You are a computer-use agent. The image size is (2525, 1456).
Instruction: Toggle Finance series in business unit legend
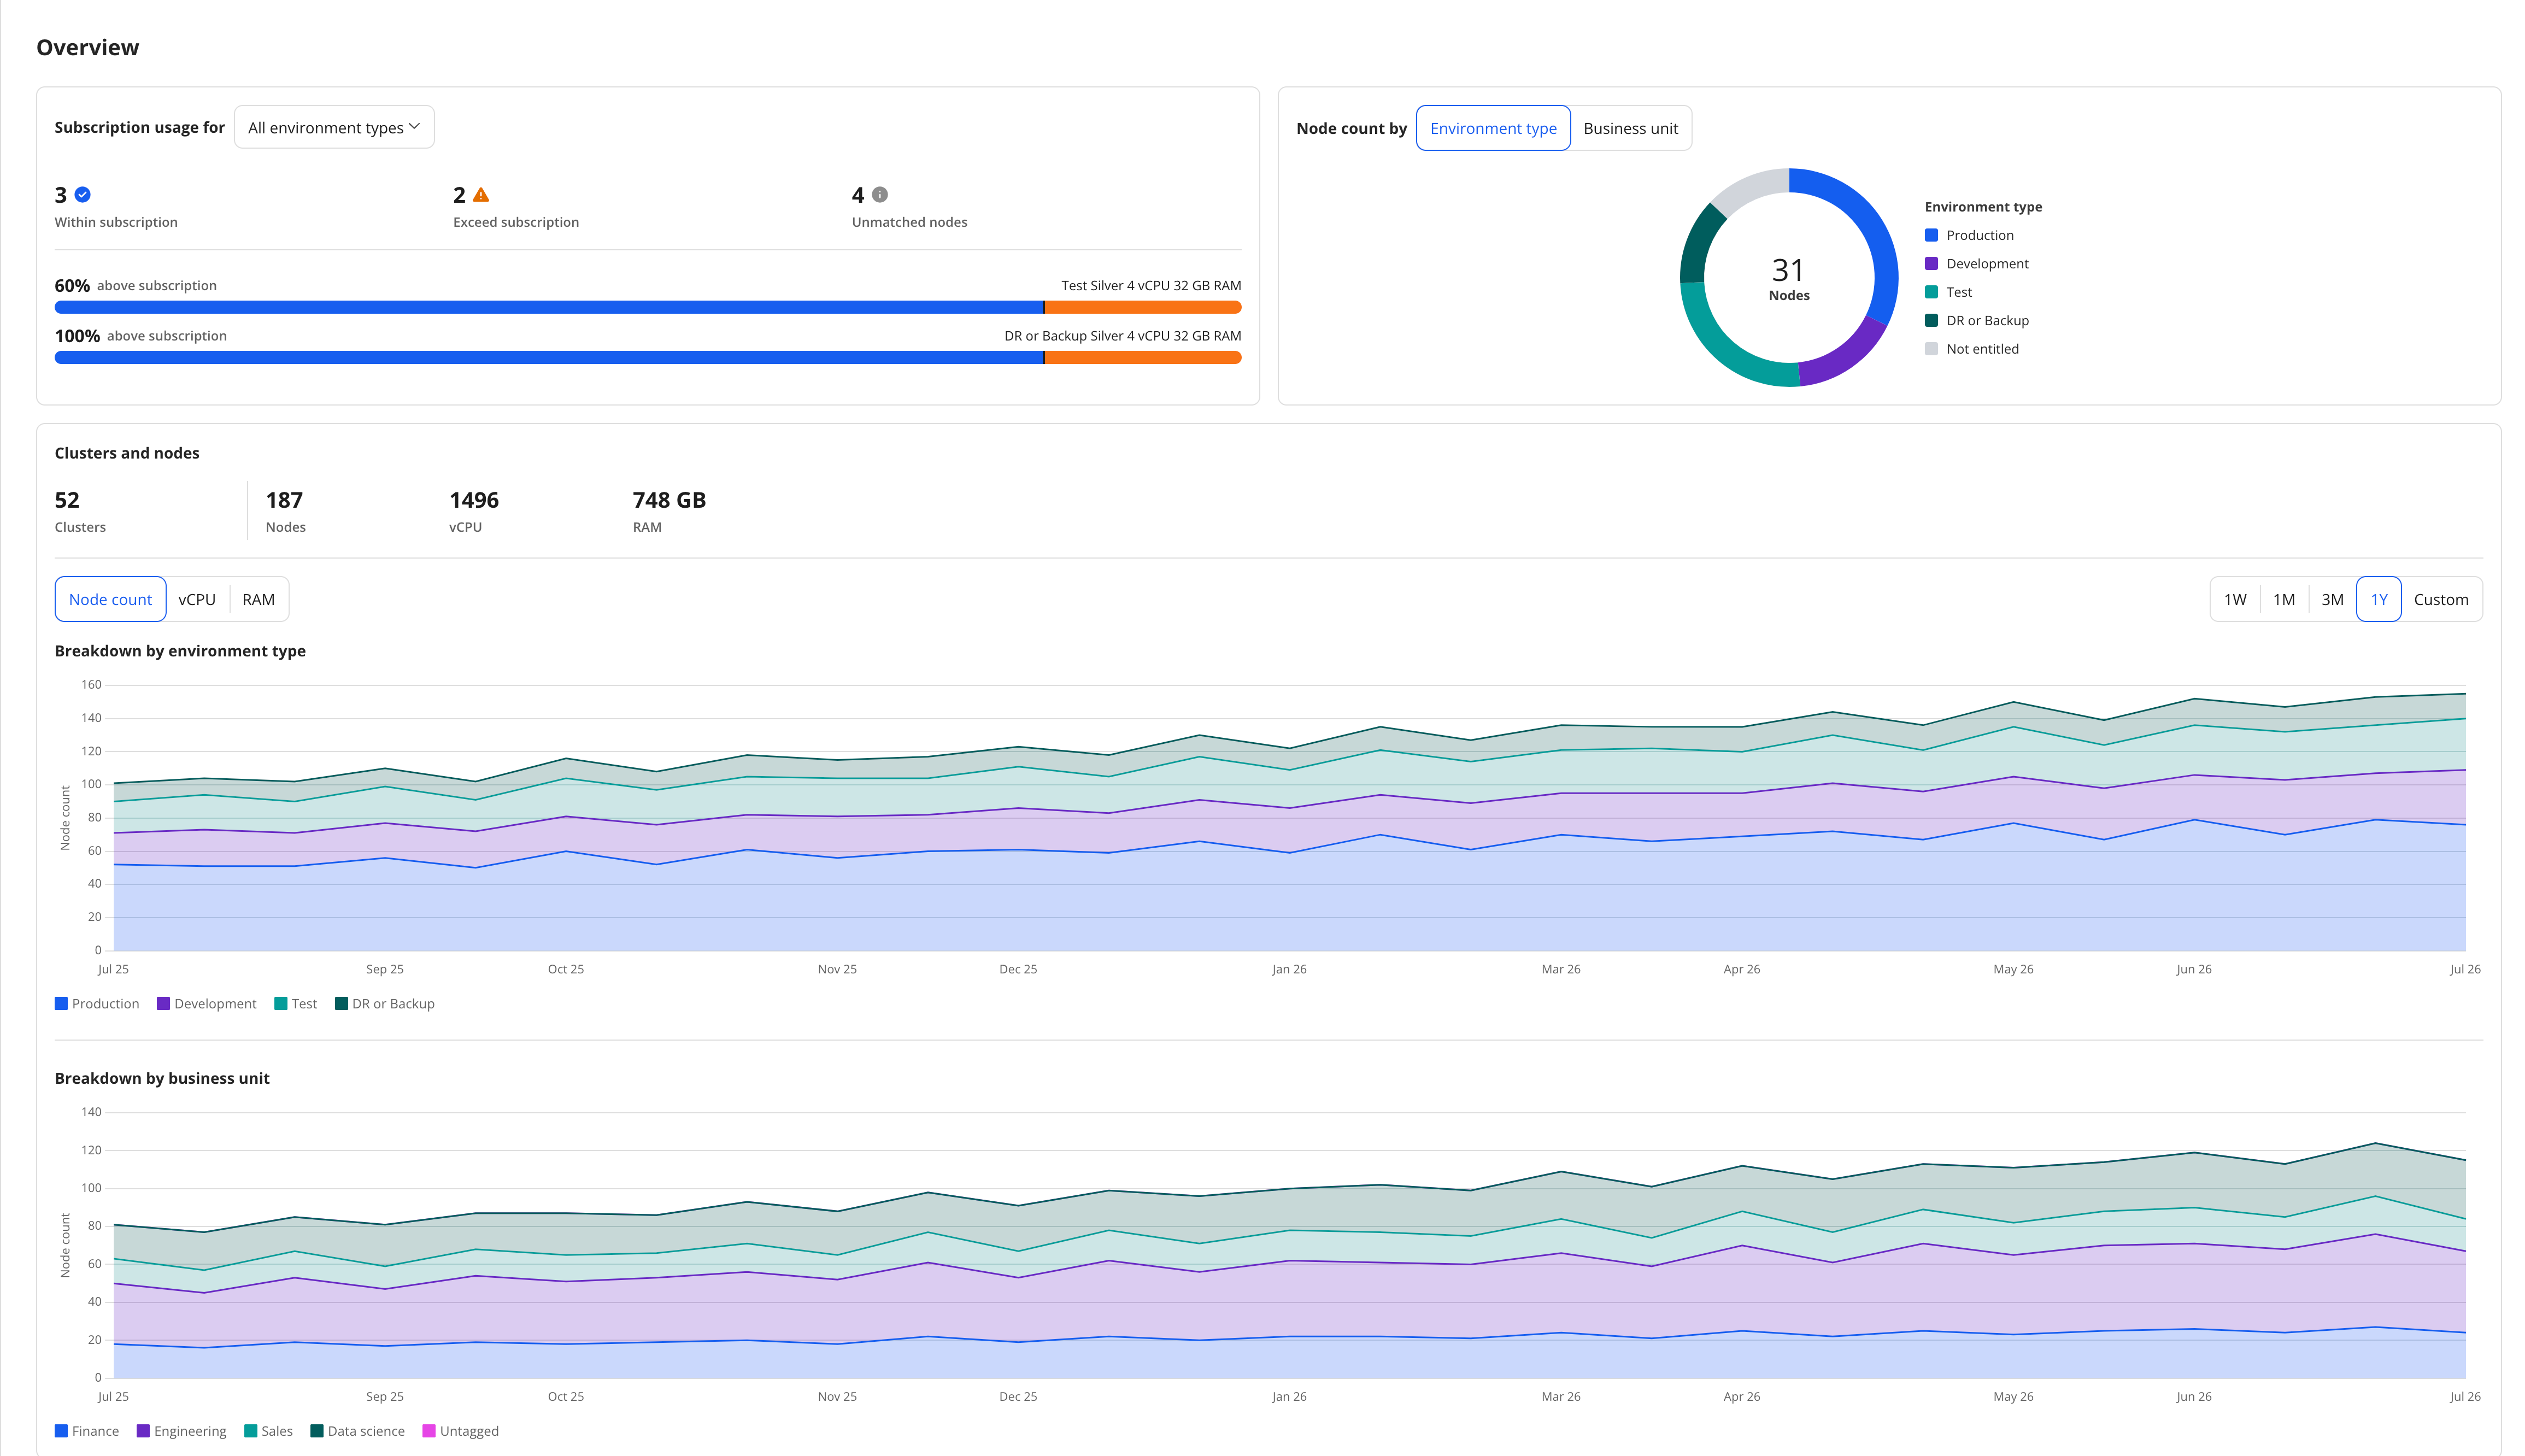tap(87, 1431)
